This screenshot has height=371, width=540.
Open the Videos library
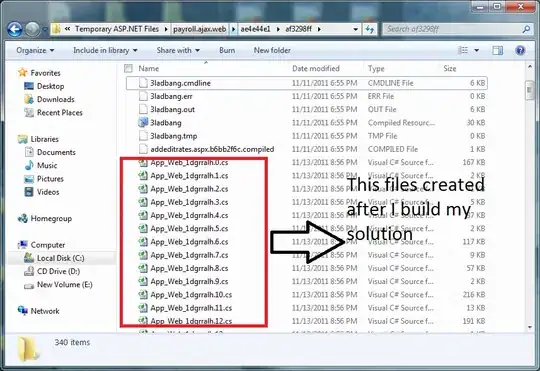48,192
